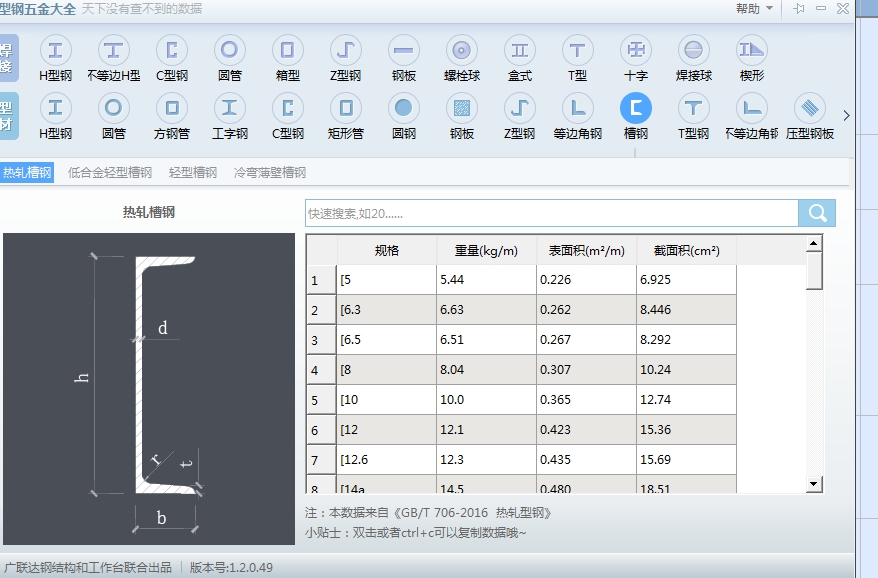Select the welded C型钢 icon in the top row

(172, 51)
